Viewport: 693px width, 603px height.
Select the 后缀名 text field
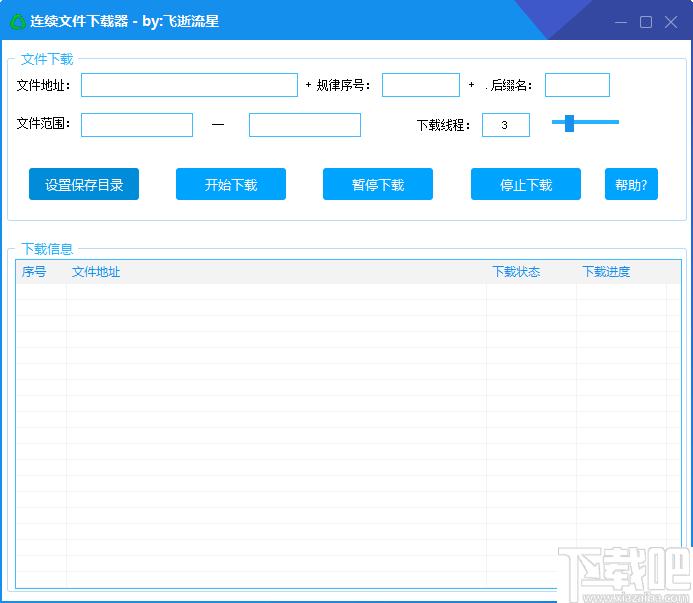coord(577,85)
